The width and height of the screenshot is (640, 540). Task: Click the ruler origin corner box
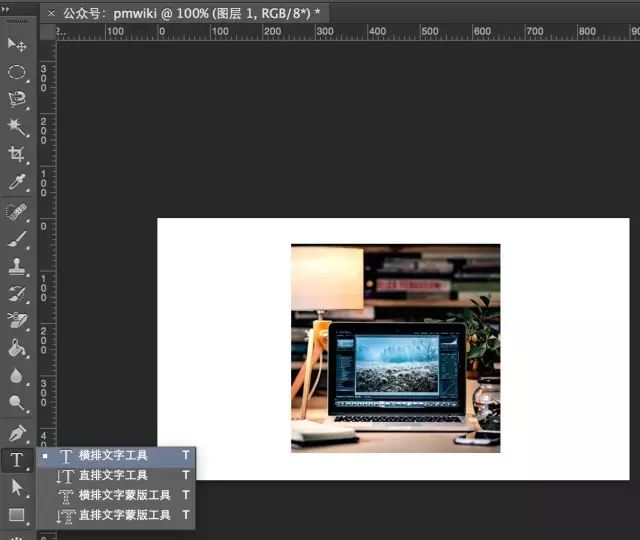48,32
